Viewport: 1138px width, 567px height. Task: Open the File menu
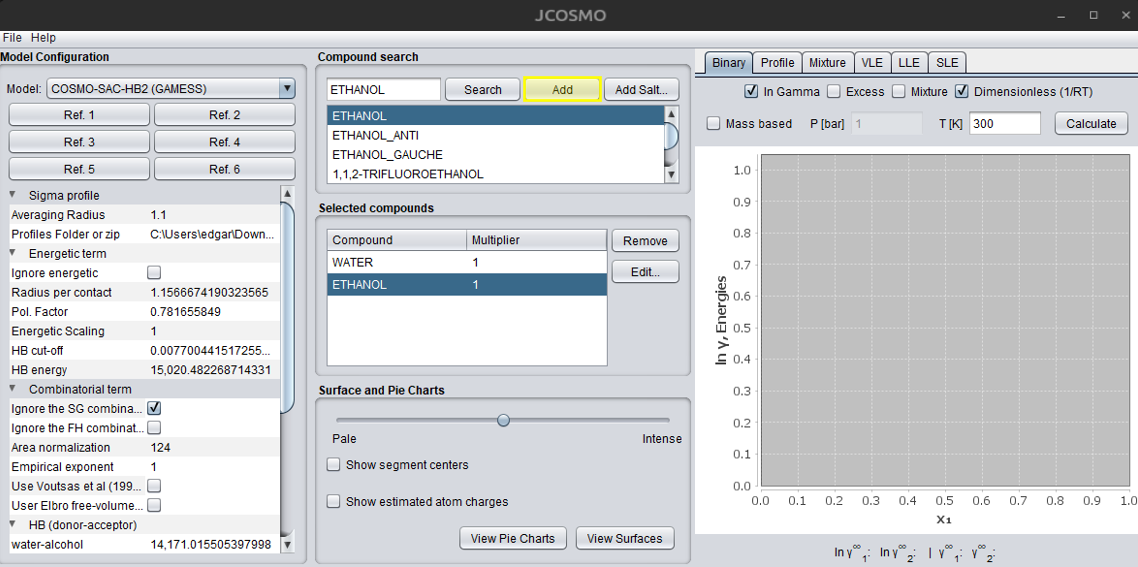click(x=12, y=37)
